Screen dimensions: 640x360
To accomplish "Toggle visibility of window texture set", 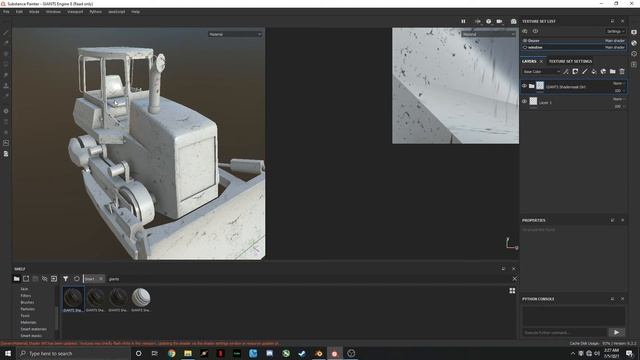I will tap(525, 47).
